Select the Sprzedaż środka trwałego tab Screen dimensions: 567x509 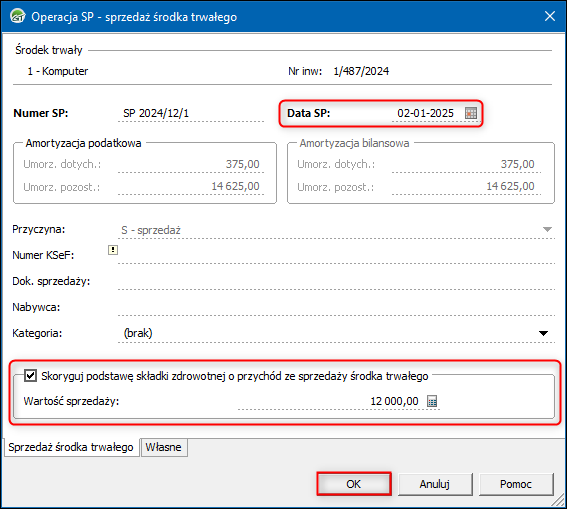(71, 447)
